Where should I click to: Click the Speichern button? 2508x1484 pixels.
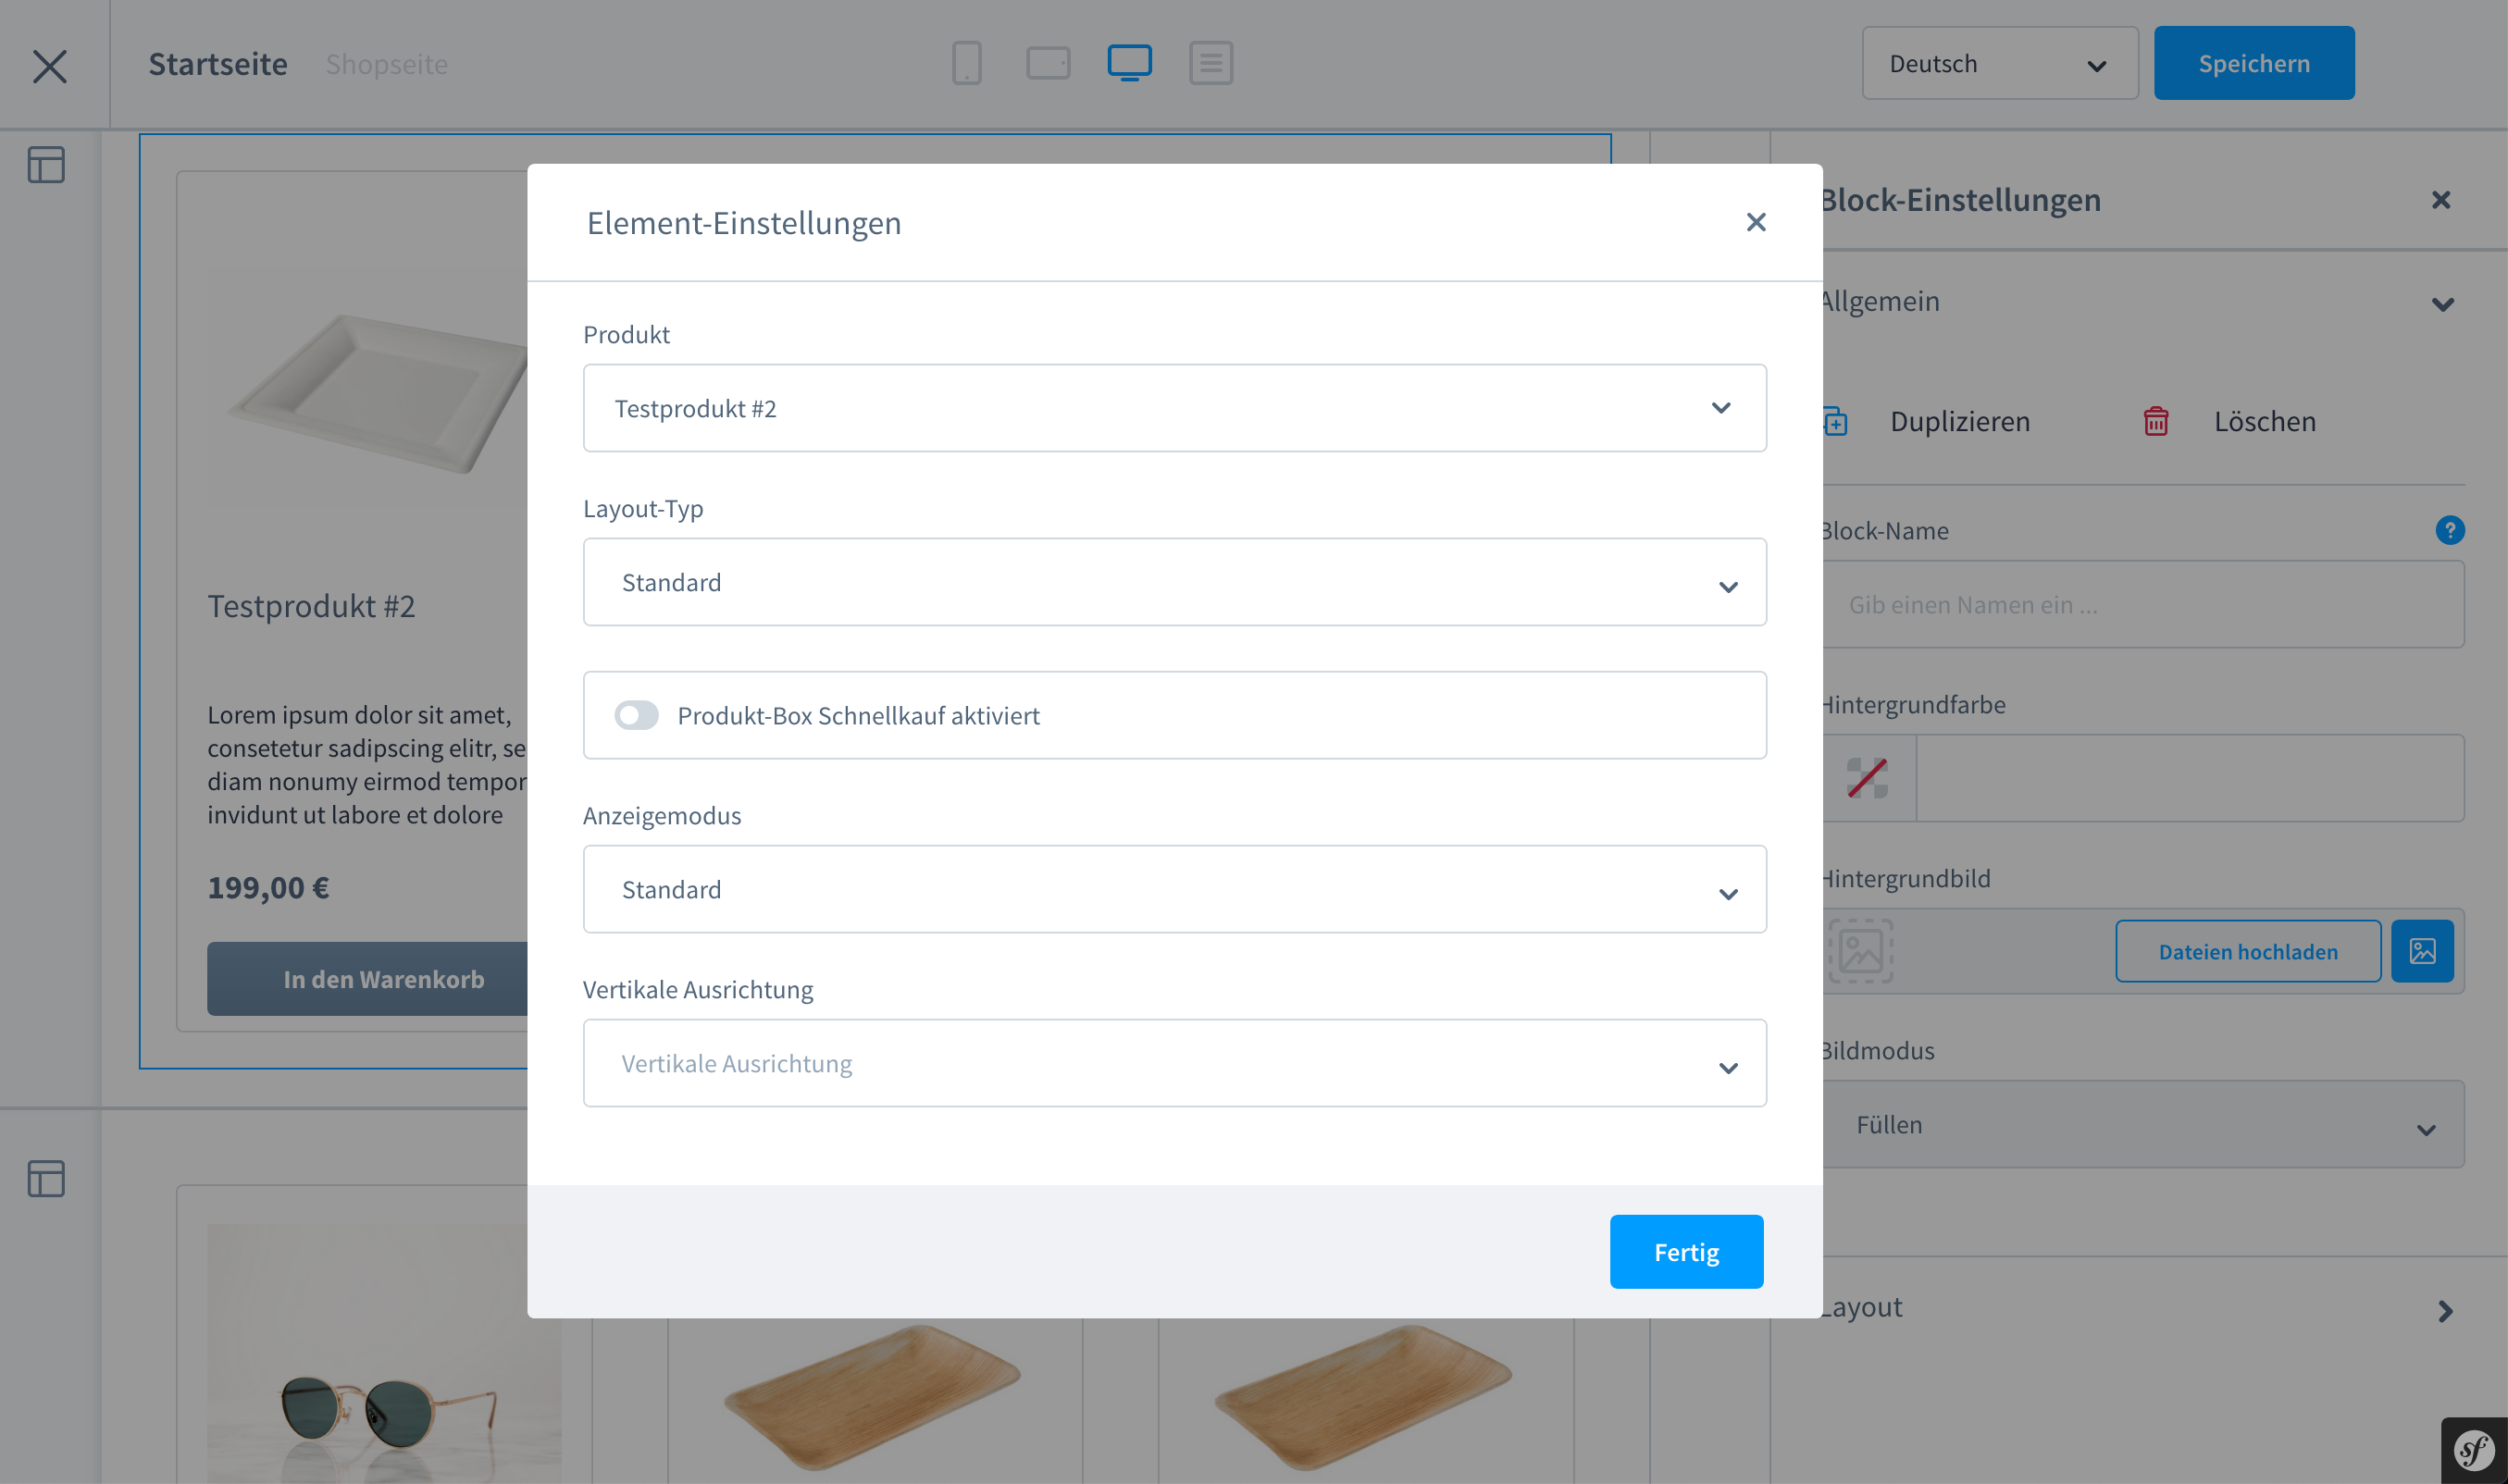pos(2253,63)
